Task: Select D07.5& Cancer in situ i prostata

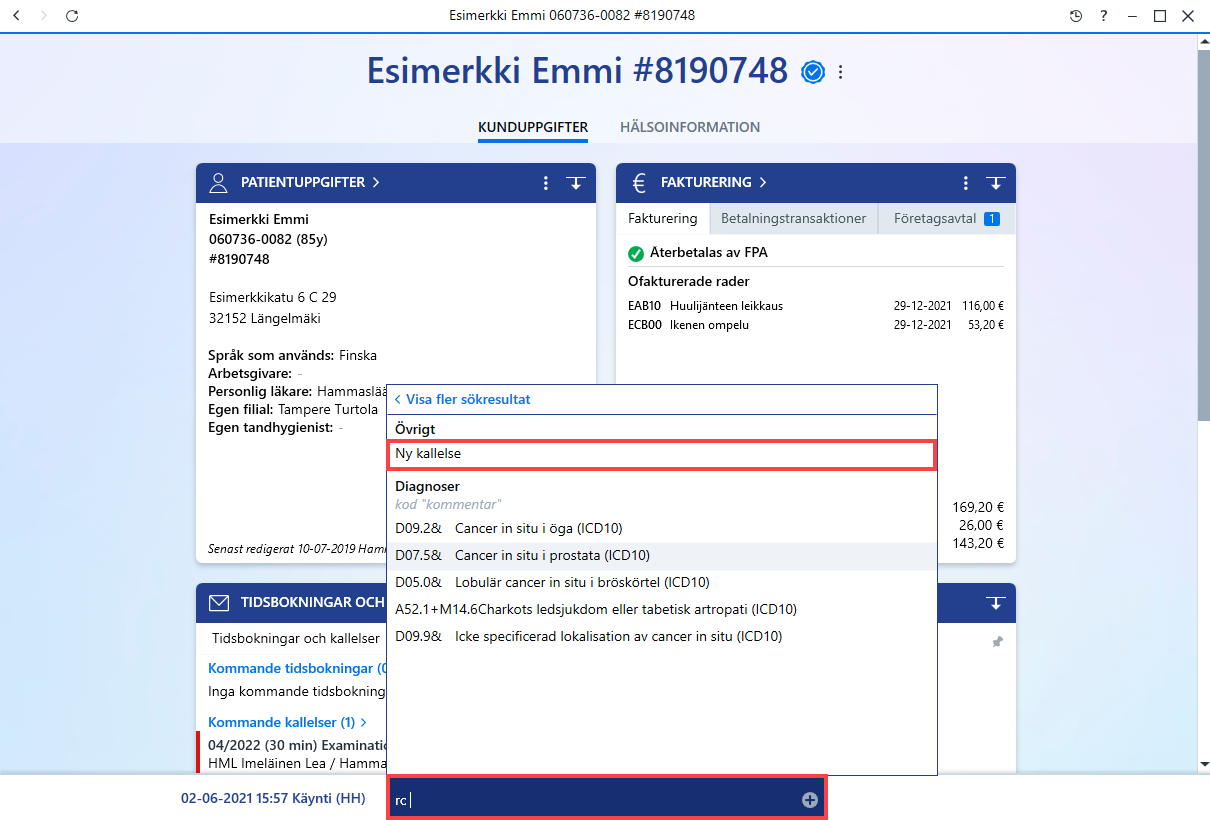Action: [661, 555]
